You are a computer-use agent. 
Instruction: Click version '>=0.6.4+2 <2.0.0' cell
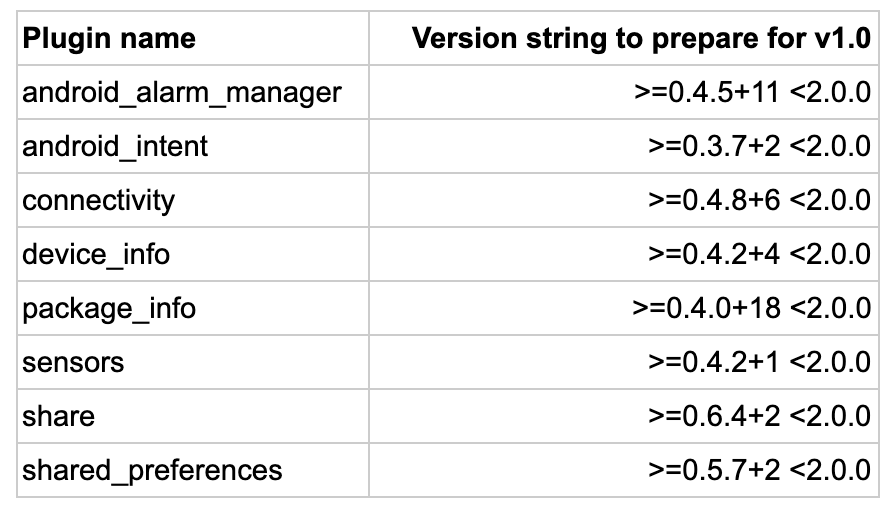tap(624, 416)
